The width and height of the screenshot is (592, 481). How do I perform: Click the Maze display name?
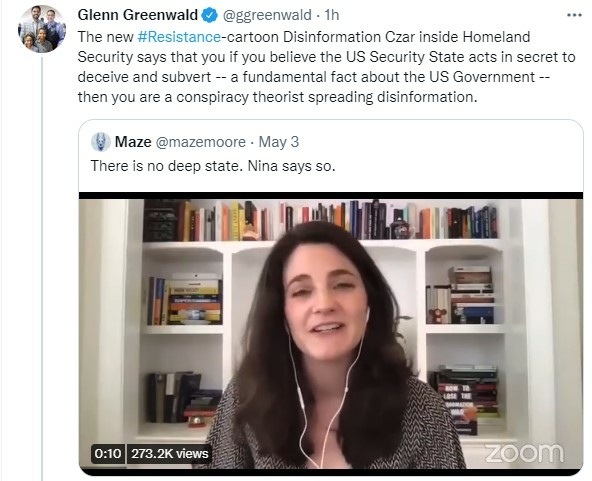point(133,142)
